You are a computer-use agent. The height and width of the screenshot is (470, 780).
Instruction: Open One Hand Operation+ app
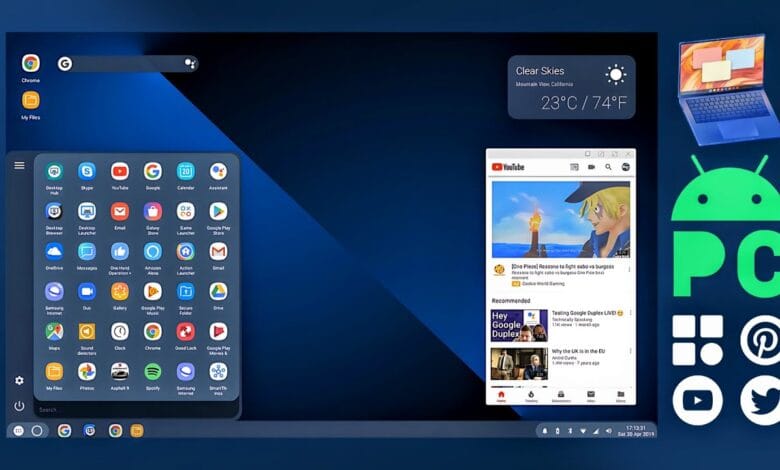120,251
